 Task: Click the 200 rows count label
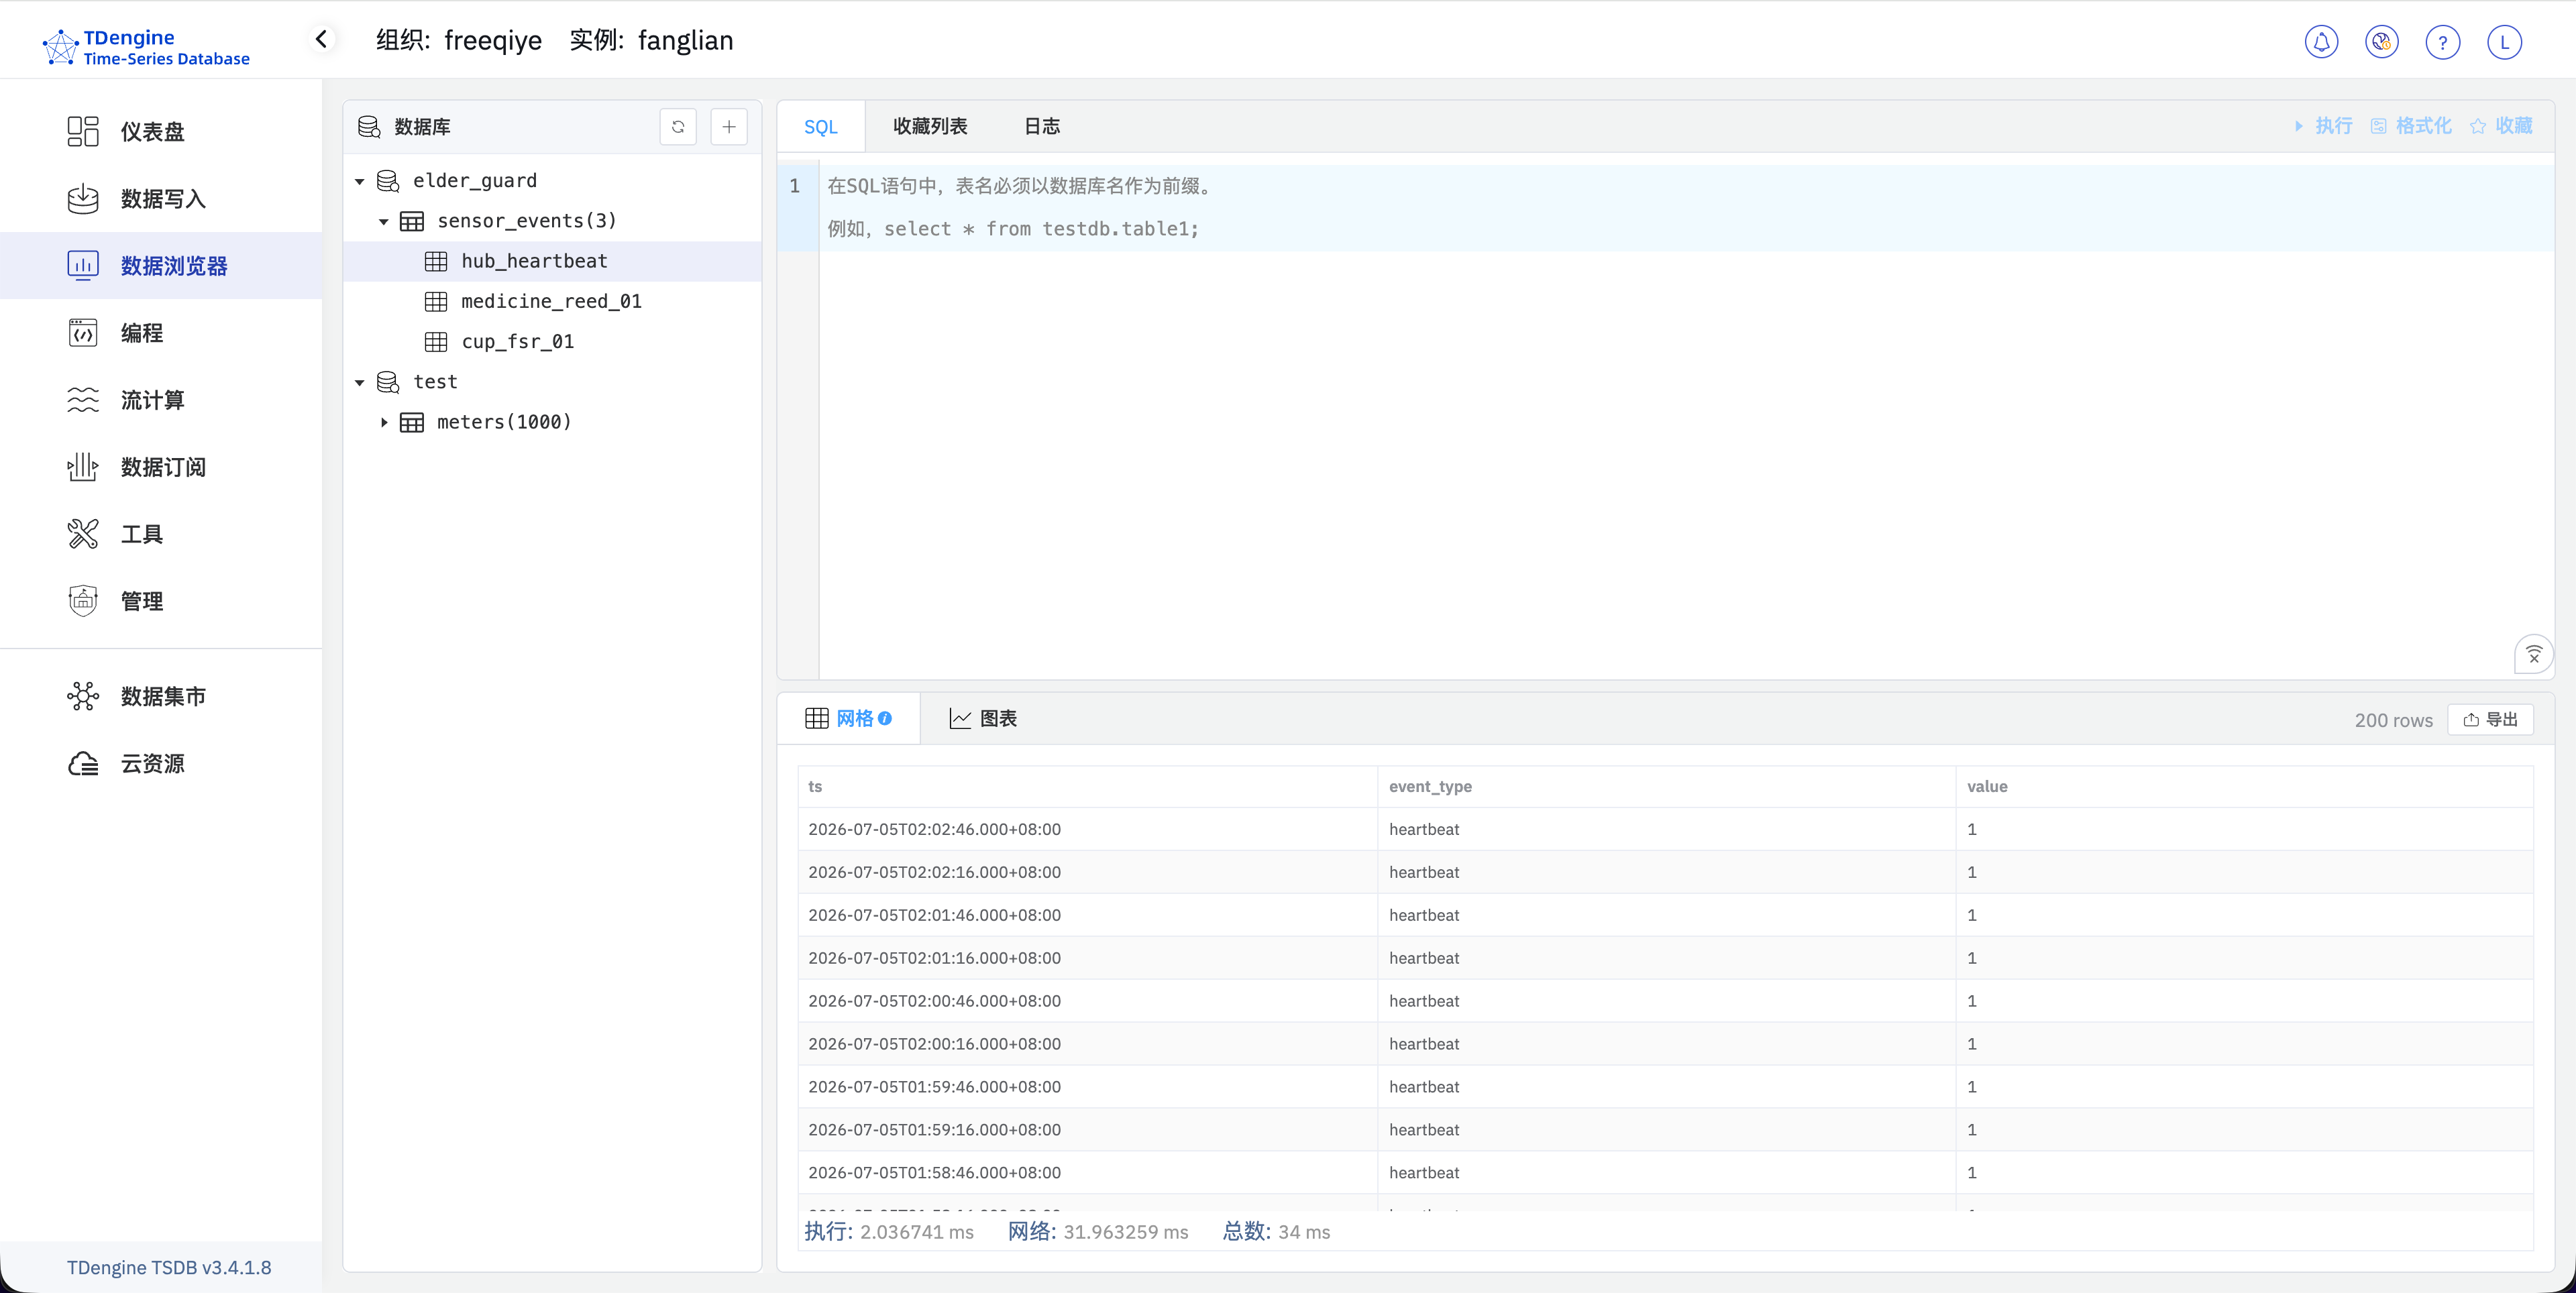[x=2393, y=720]
